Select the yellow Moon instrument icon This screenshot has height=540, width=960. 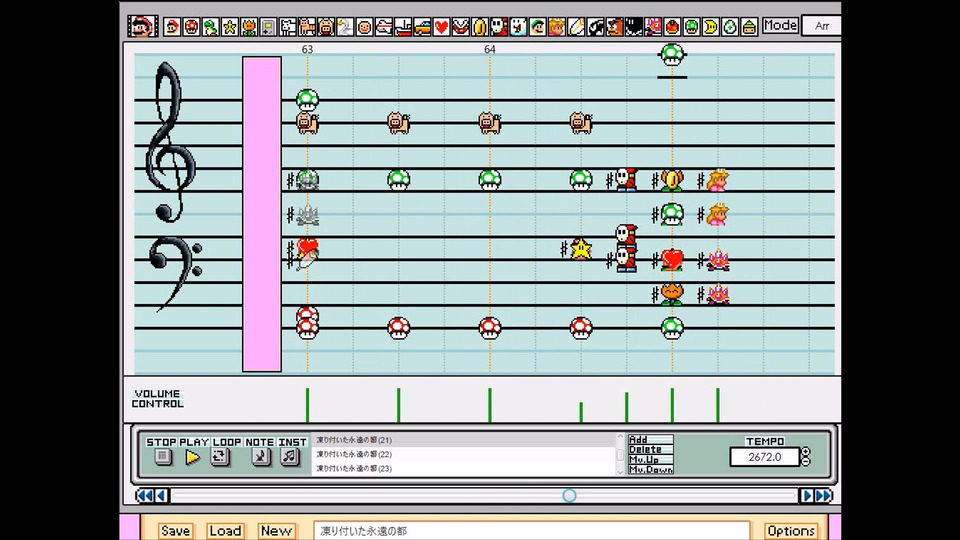(711, 27)
